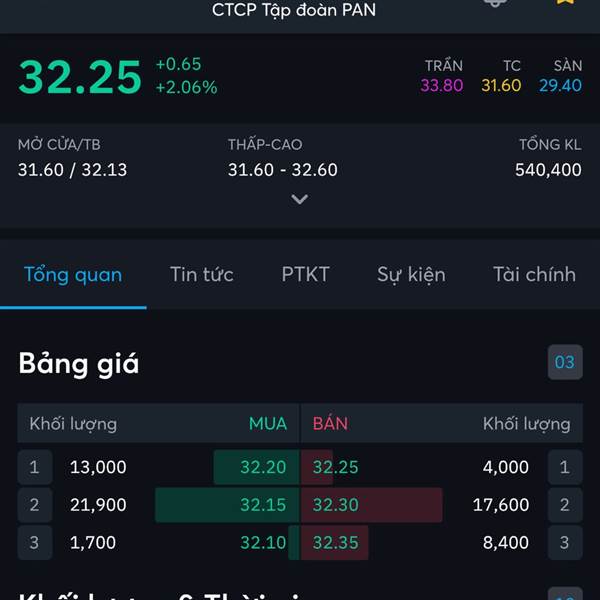Select buy price 32.15 bar
This screenshot has width=600, height=600.
(x=227, y=505)
